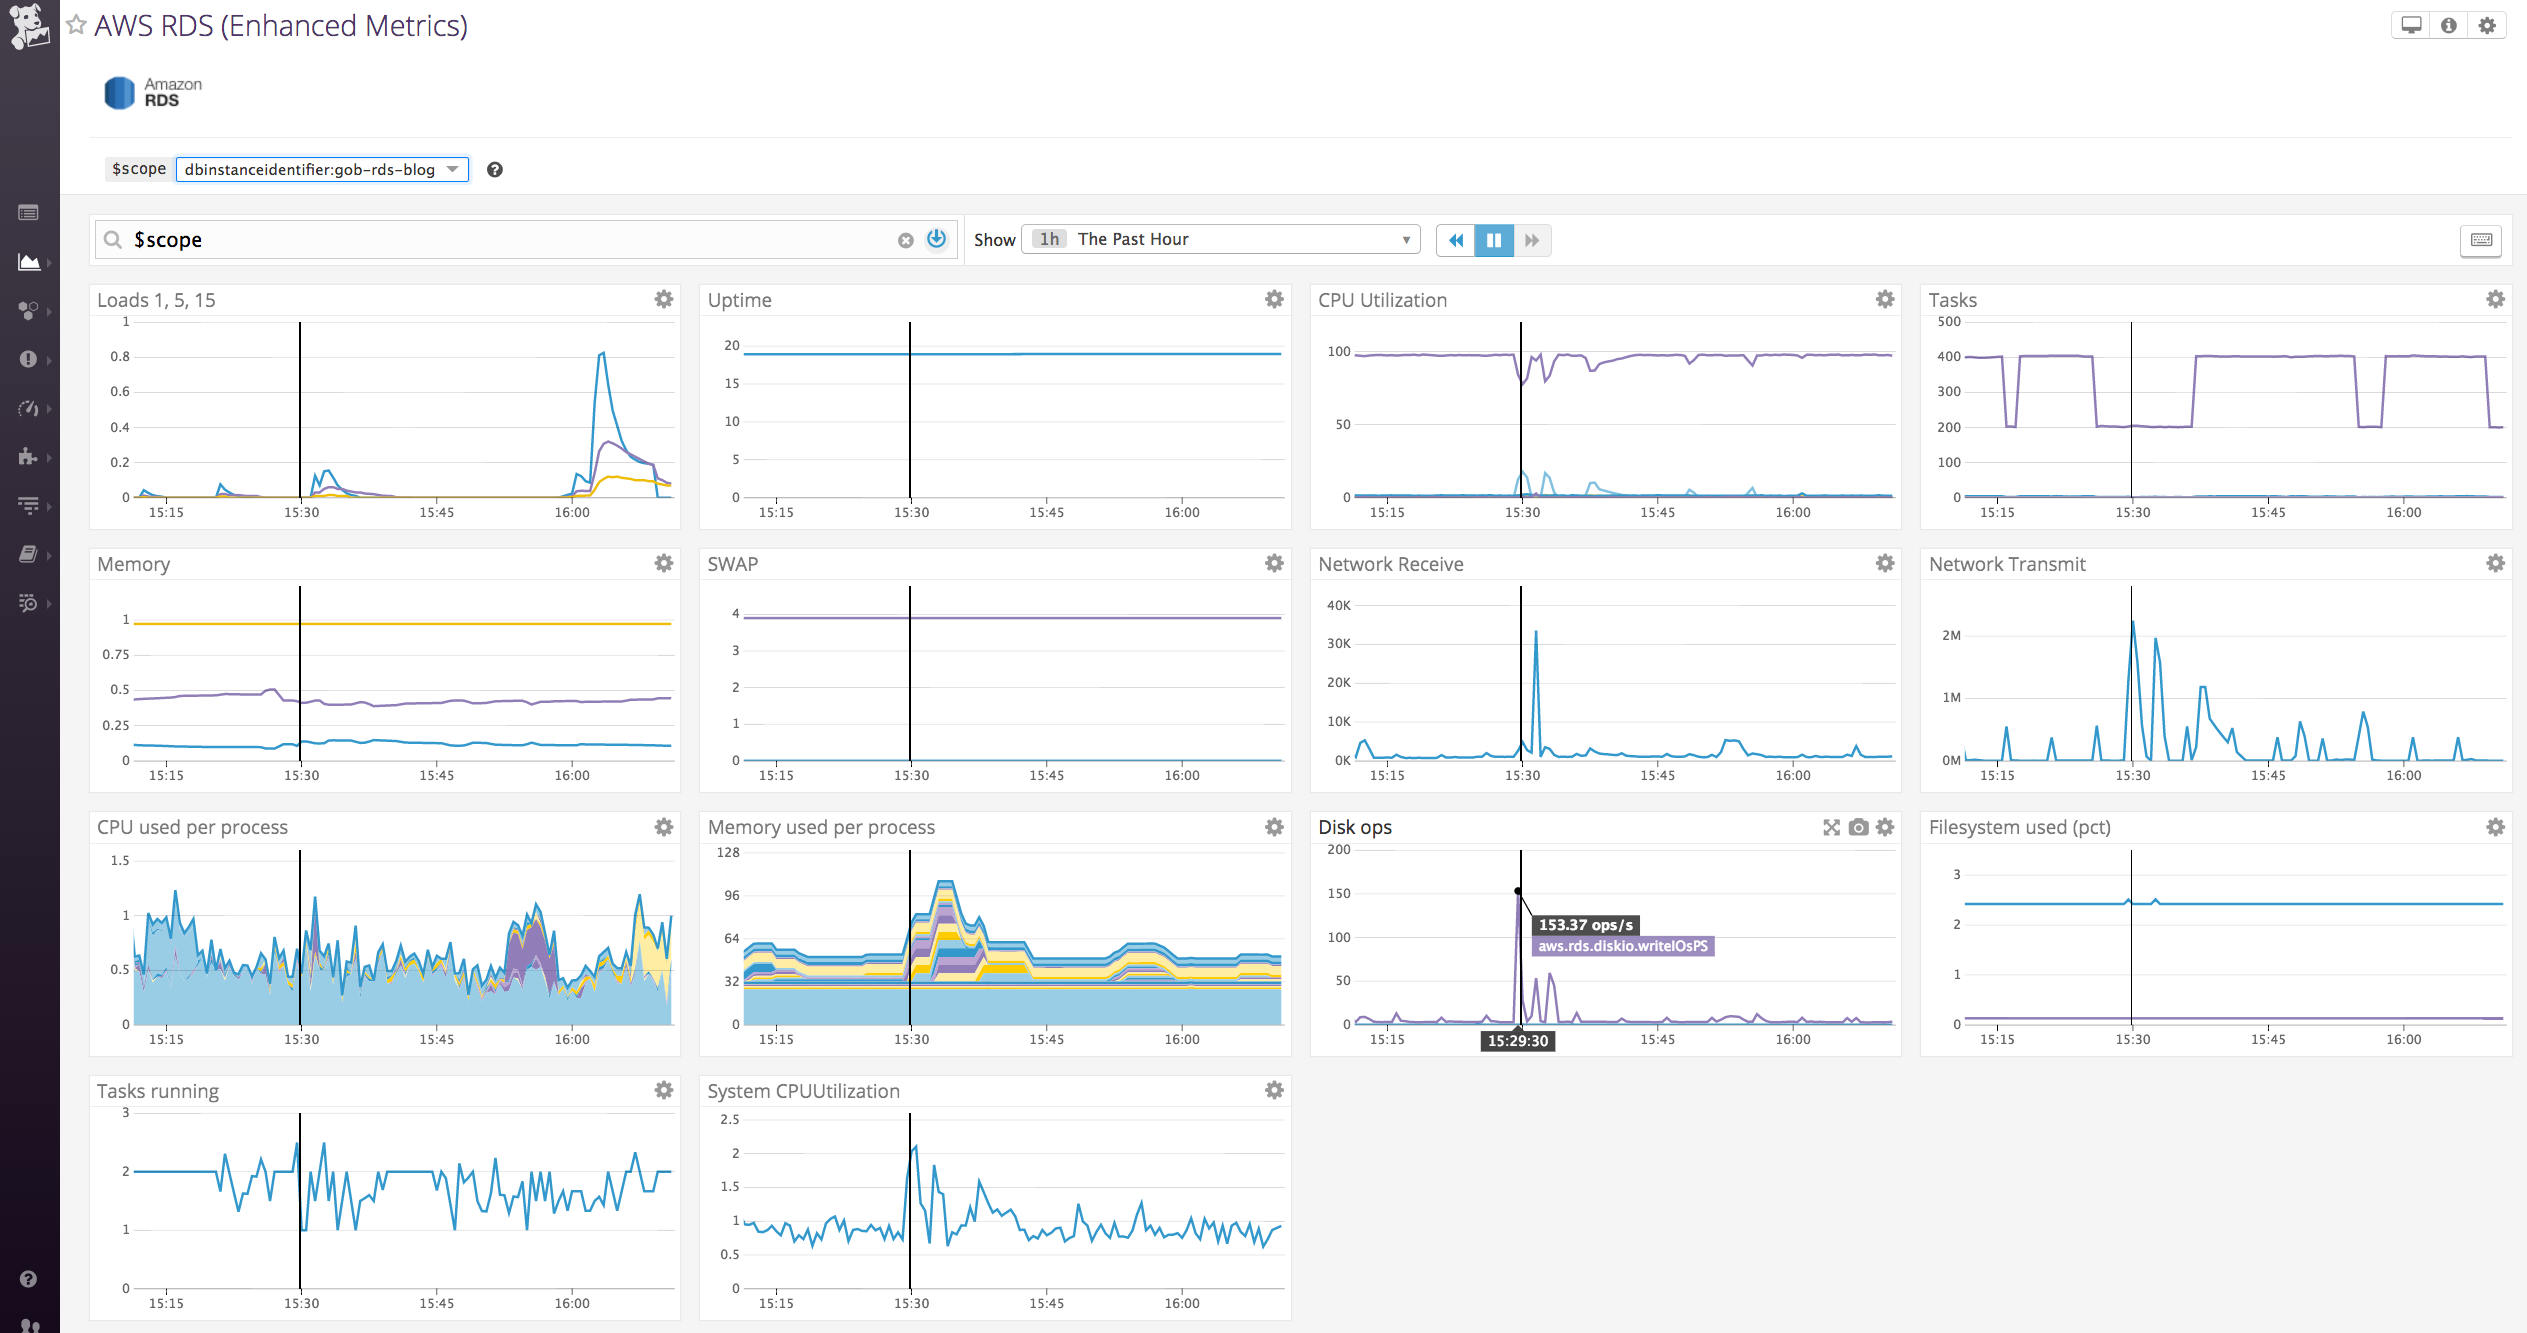2527x1333 pixels.
Task: Expand the Disk ops graph to fullscreen
Action: [1830, 827]
